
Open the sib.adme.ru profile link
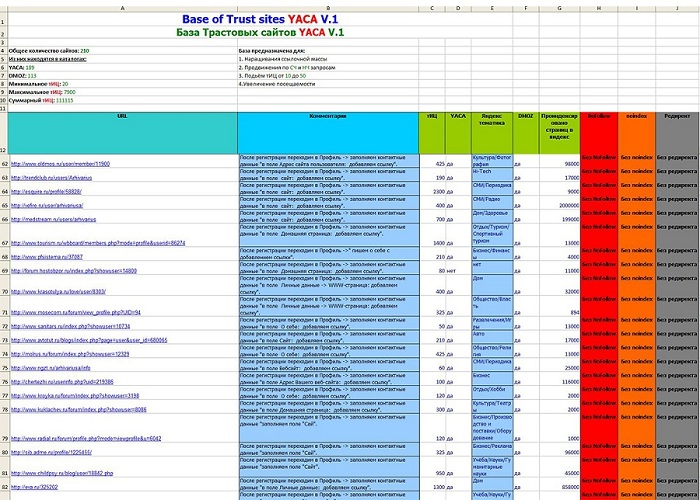point(51,452)
